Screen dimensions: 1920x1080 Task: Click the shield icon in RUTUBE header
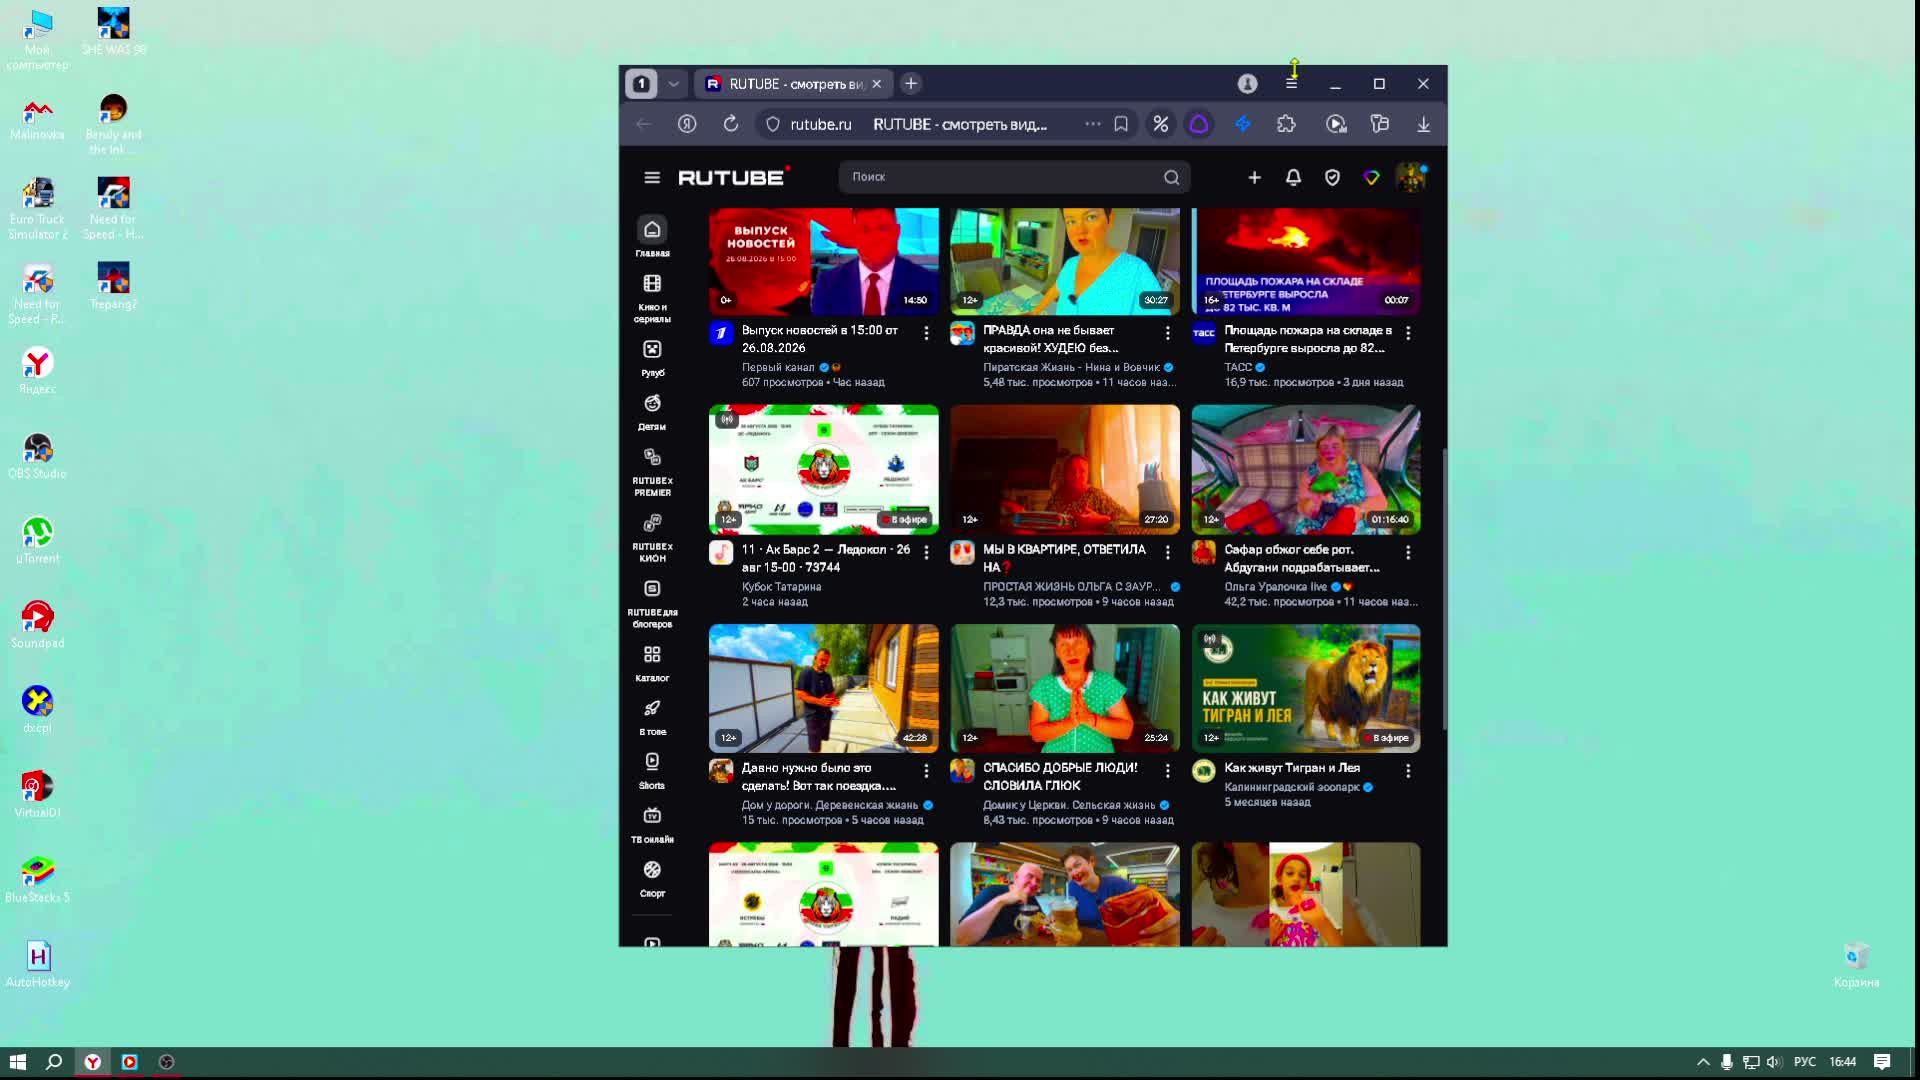[1332, 177]
